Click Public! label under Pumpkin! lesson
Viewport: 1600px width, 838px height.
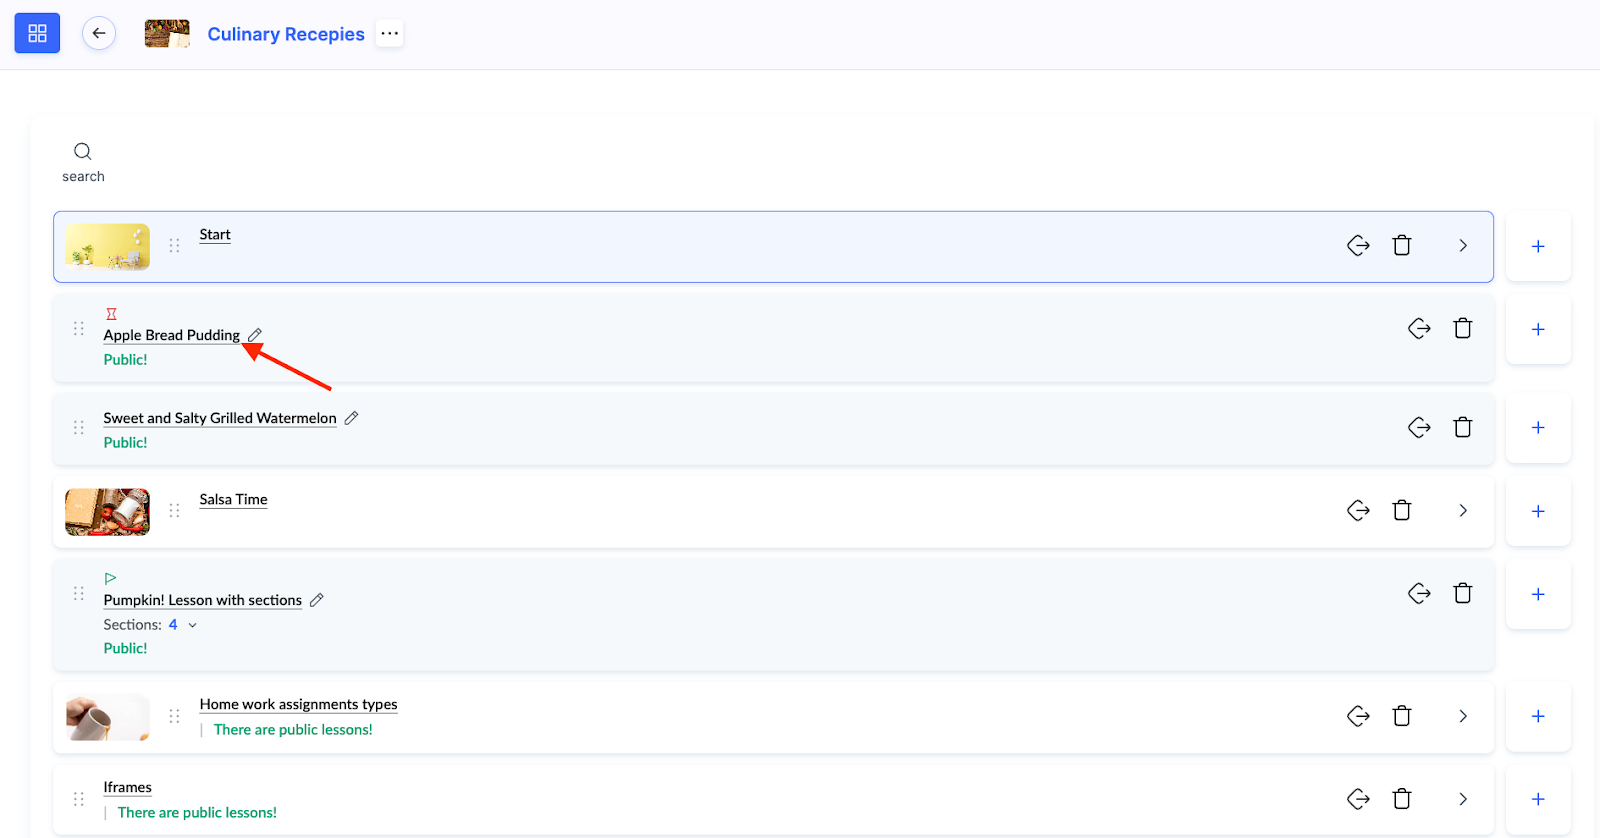pyautogui.click(x=125, y=649)
